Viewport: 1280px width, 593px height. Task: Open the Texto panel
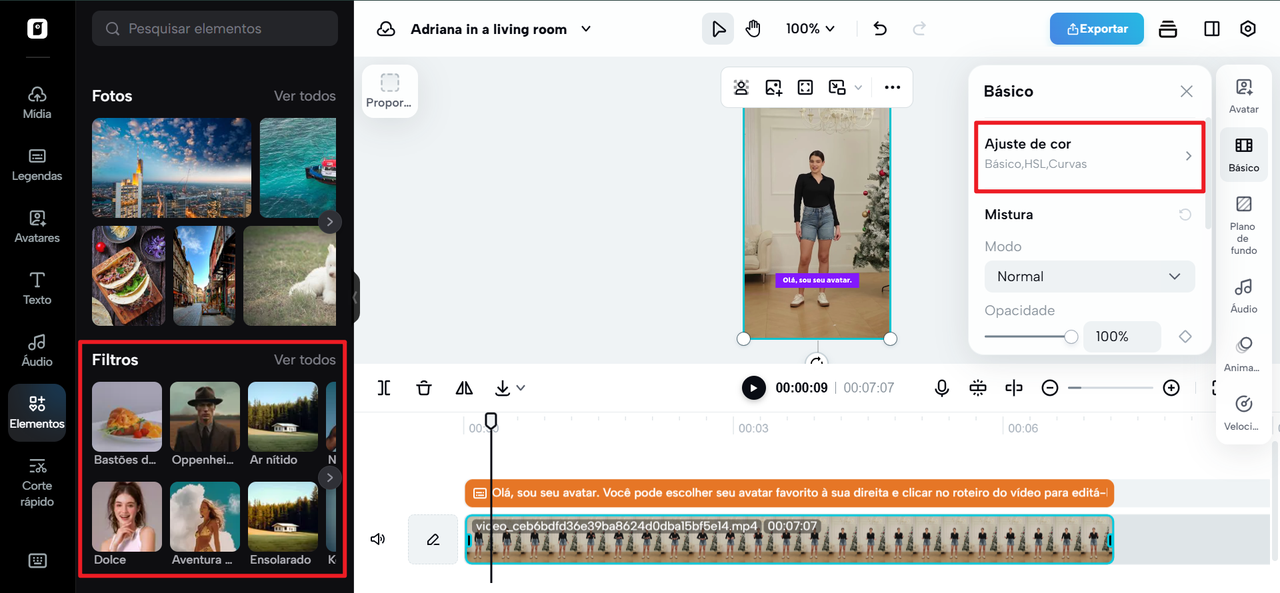pyautogui.click(x=37, y=288)
